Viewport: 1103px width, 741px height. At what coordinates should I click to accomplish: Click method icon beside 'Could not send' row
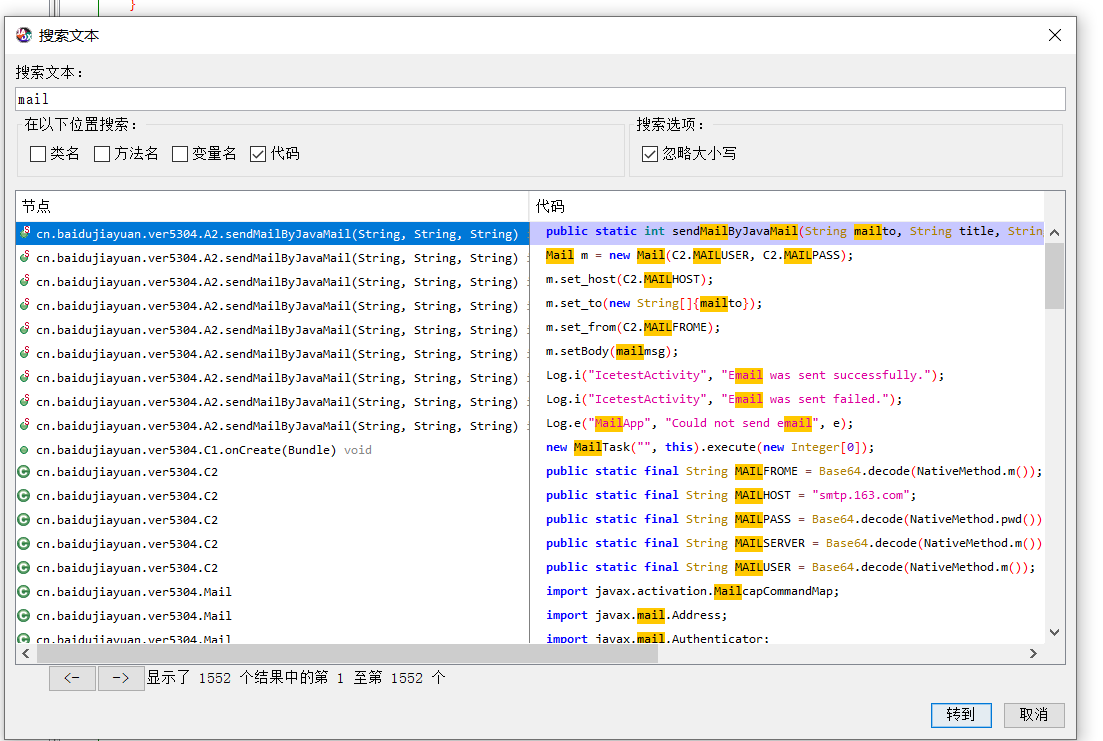[25, 424]
